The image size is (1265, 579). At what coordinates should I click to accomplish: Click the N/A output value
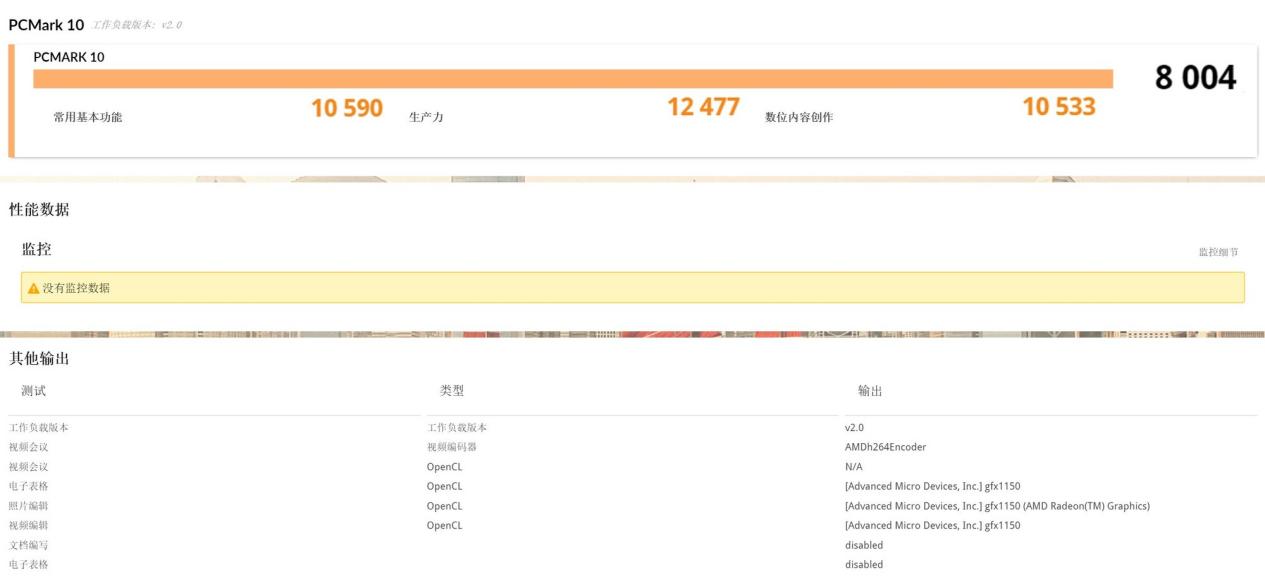[854, 467]
